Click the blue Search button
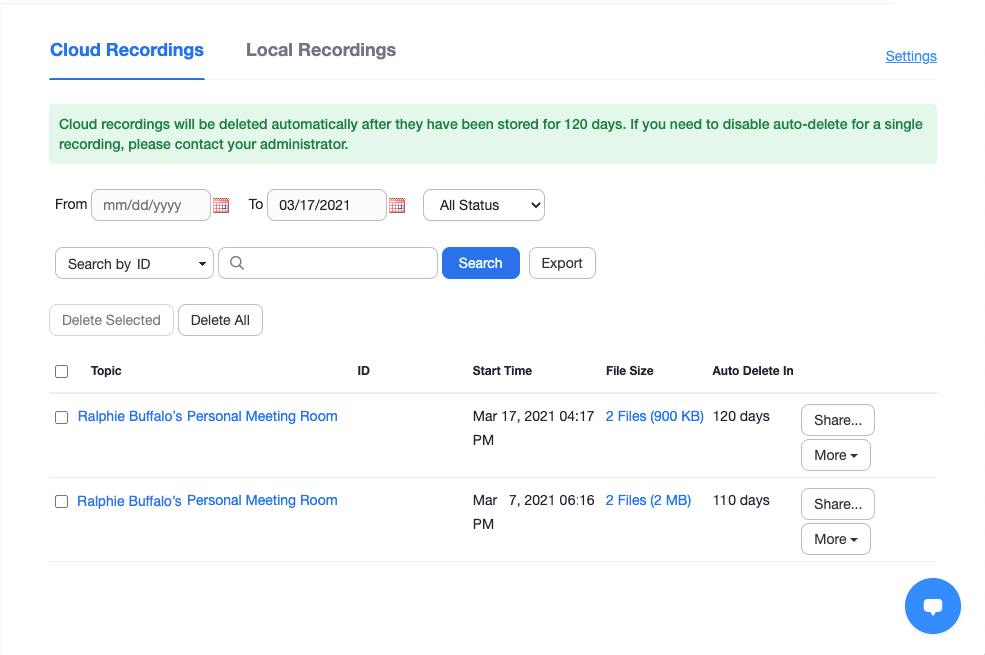 tap(481, 263)
